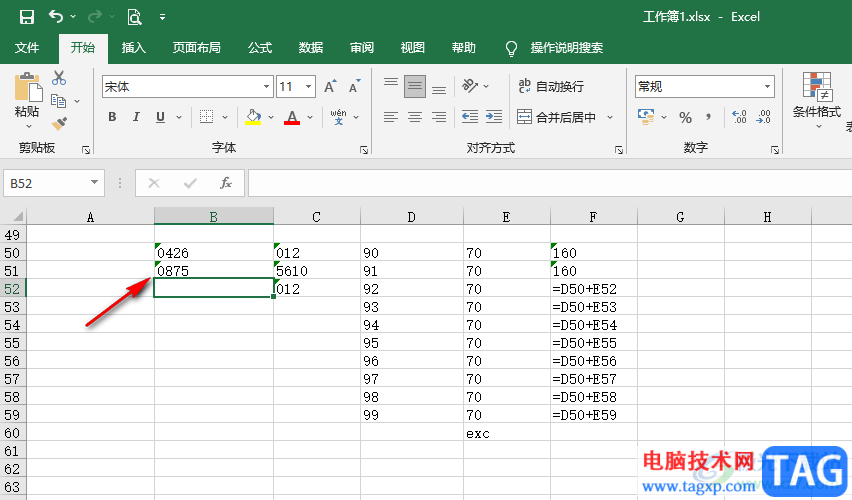Switch to the 公式 ribbon tab

pyautogui.click(x=260, y=48)
